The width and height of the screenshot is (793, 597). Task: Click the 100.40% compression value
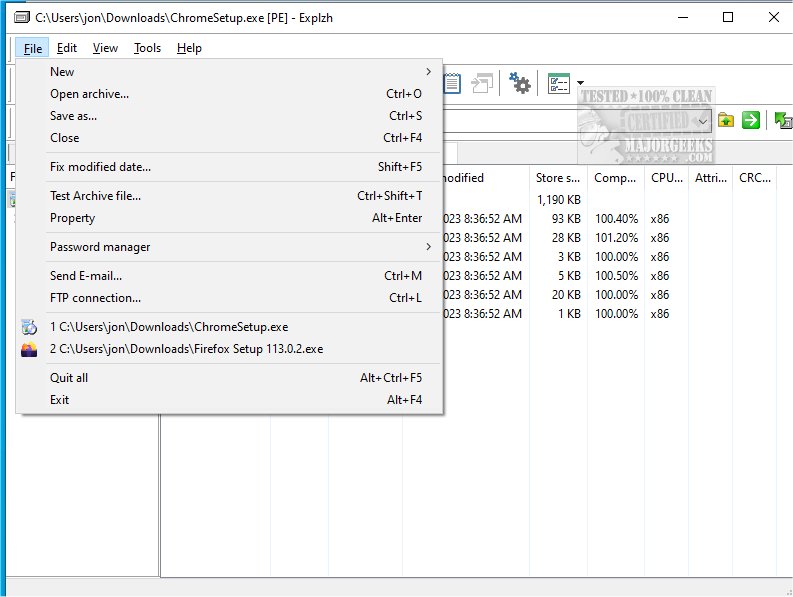pyautogui.click(x=616, y=219)
